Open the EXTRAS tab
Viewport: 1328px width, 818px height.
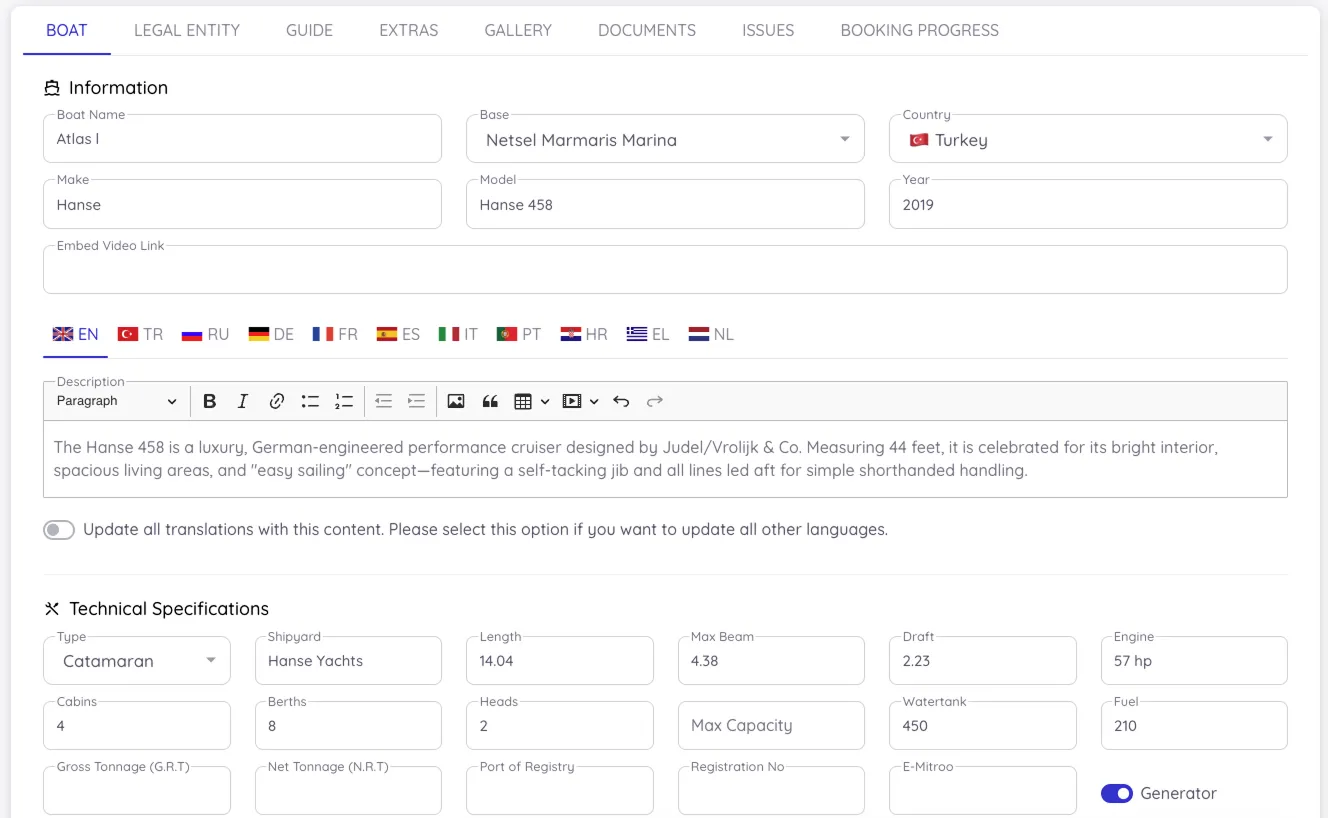pos(409,30)
